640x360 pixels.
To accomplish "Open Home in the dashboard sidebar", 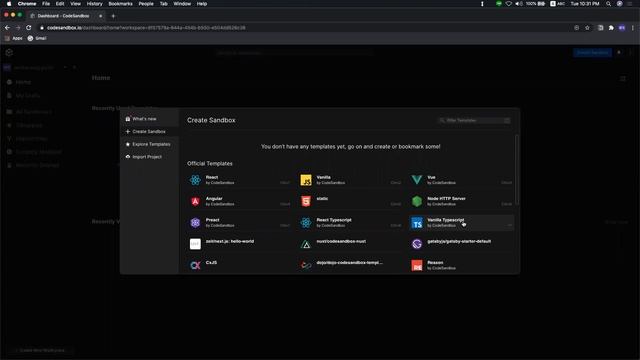I will coord(23,82).
